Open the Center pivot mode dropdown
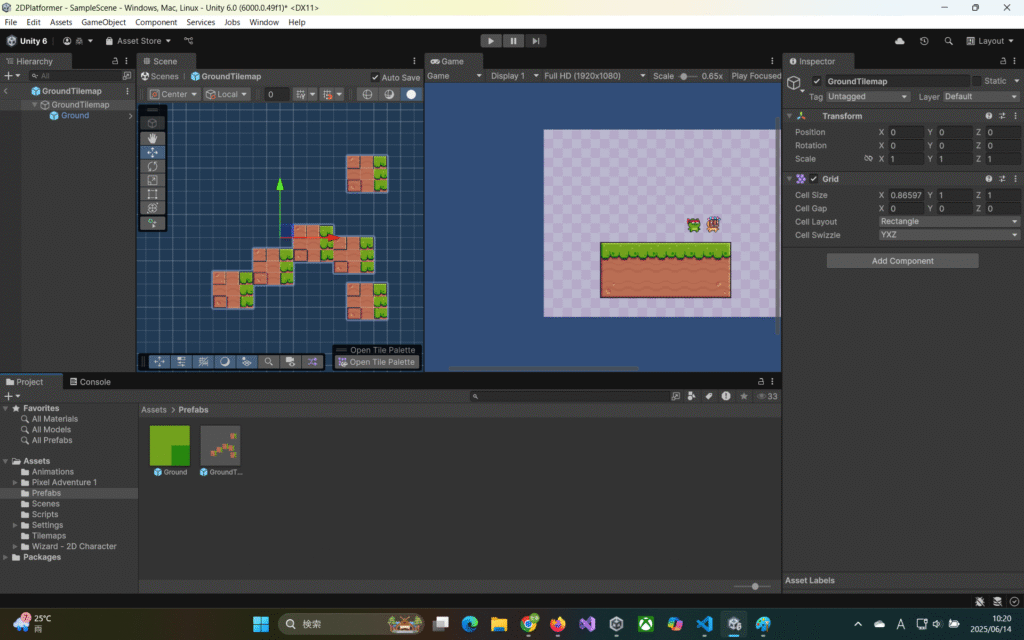 174,94
